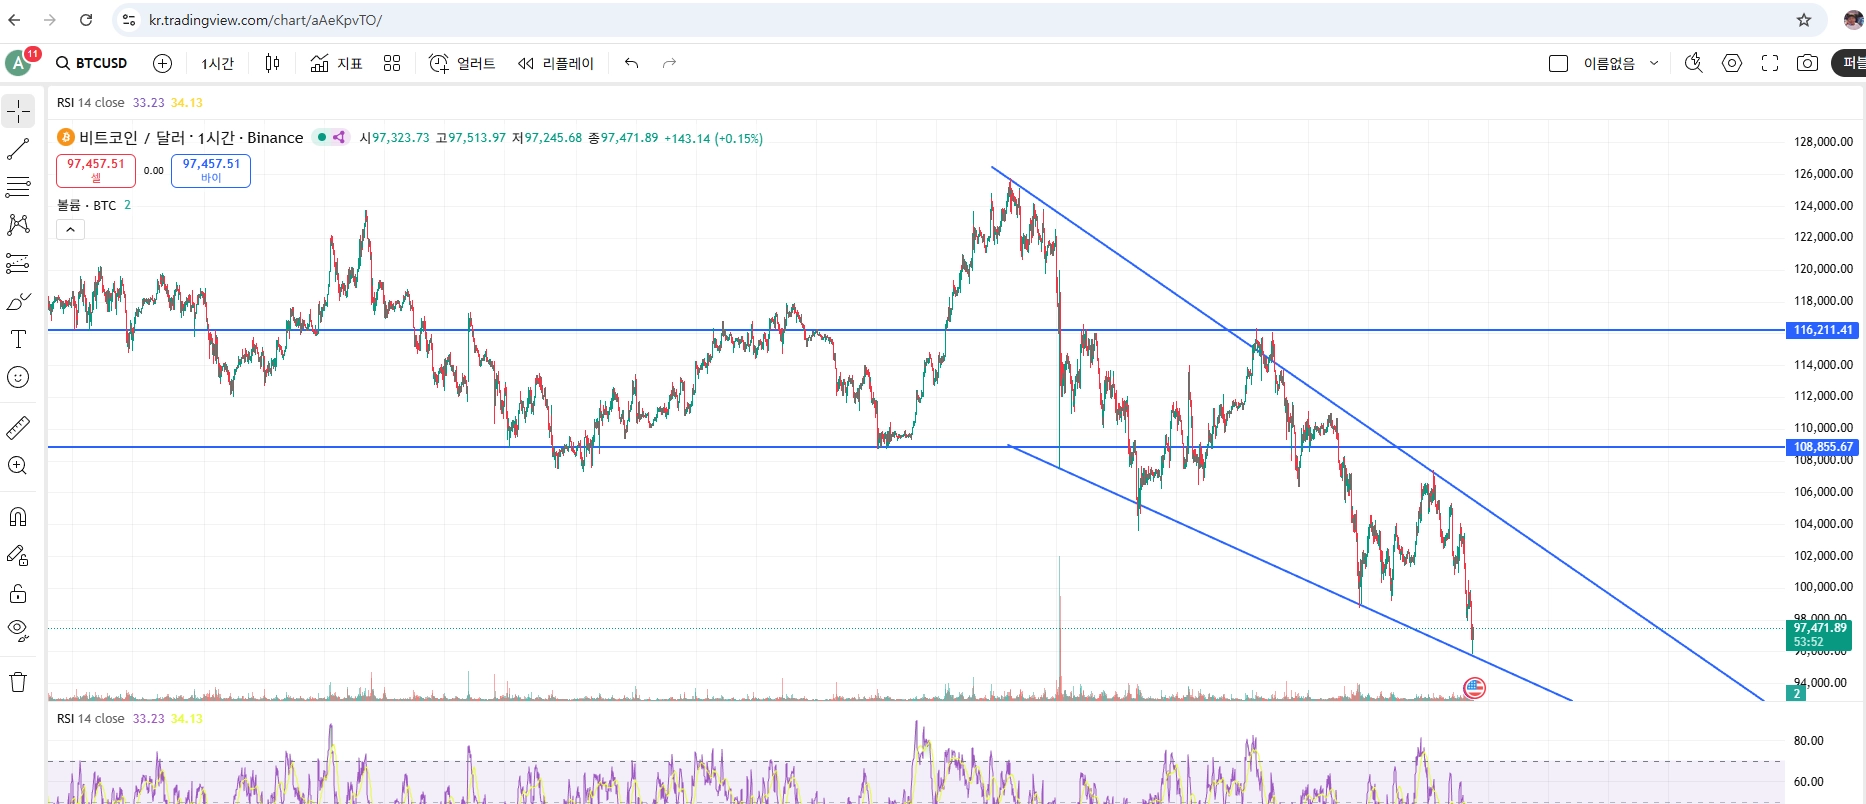Screen dimensions: 1866x804
Task: Click the add symbol plus icon
Action: (162, 63)
